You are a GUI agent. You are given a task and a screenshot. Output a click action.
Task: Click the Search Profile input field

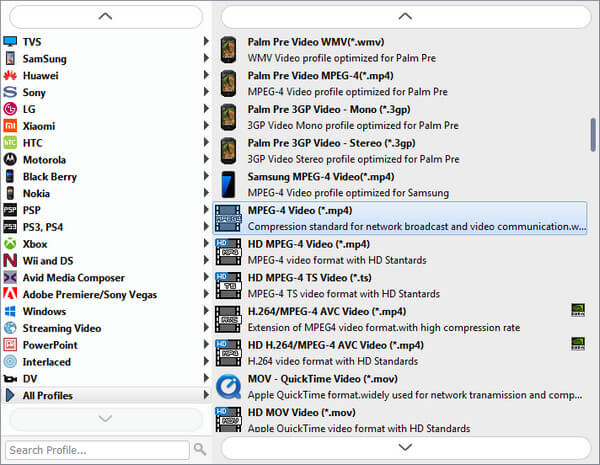(97, 450)
